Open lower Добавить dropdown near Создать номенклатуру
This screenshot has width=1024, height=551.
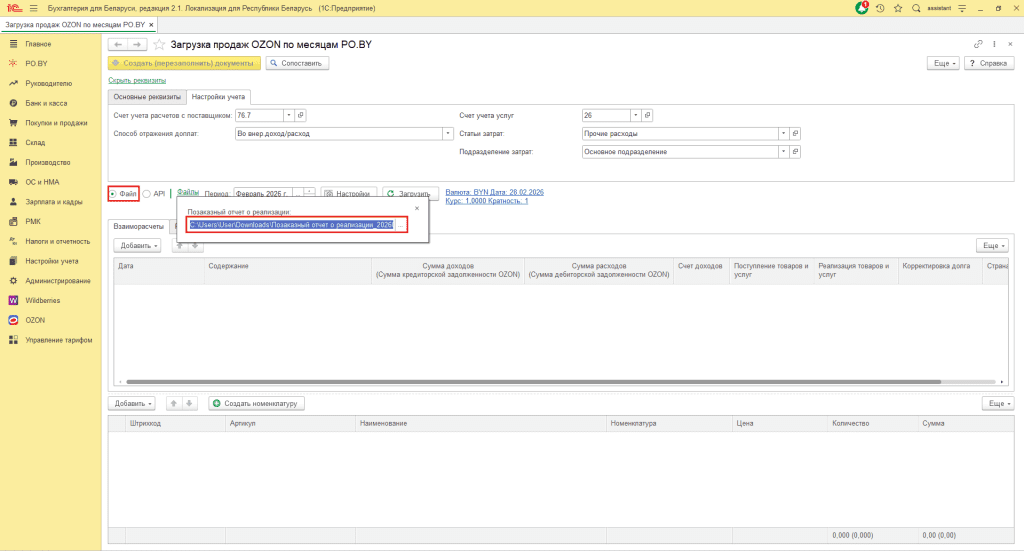click(x=131, y=403)
